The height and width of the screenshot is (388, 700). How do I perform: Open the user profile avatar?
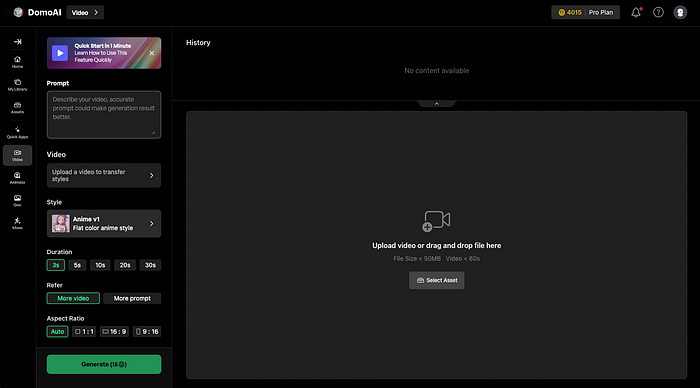680,13
